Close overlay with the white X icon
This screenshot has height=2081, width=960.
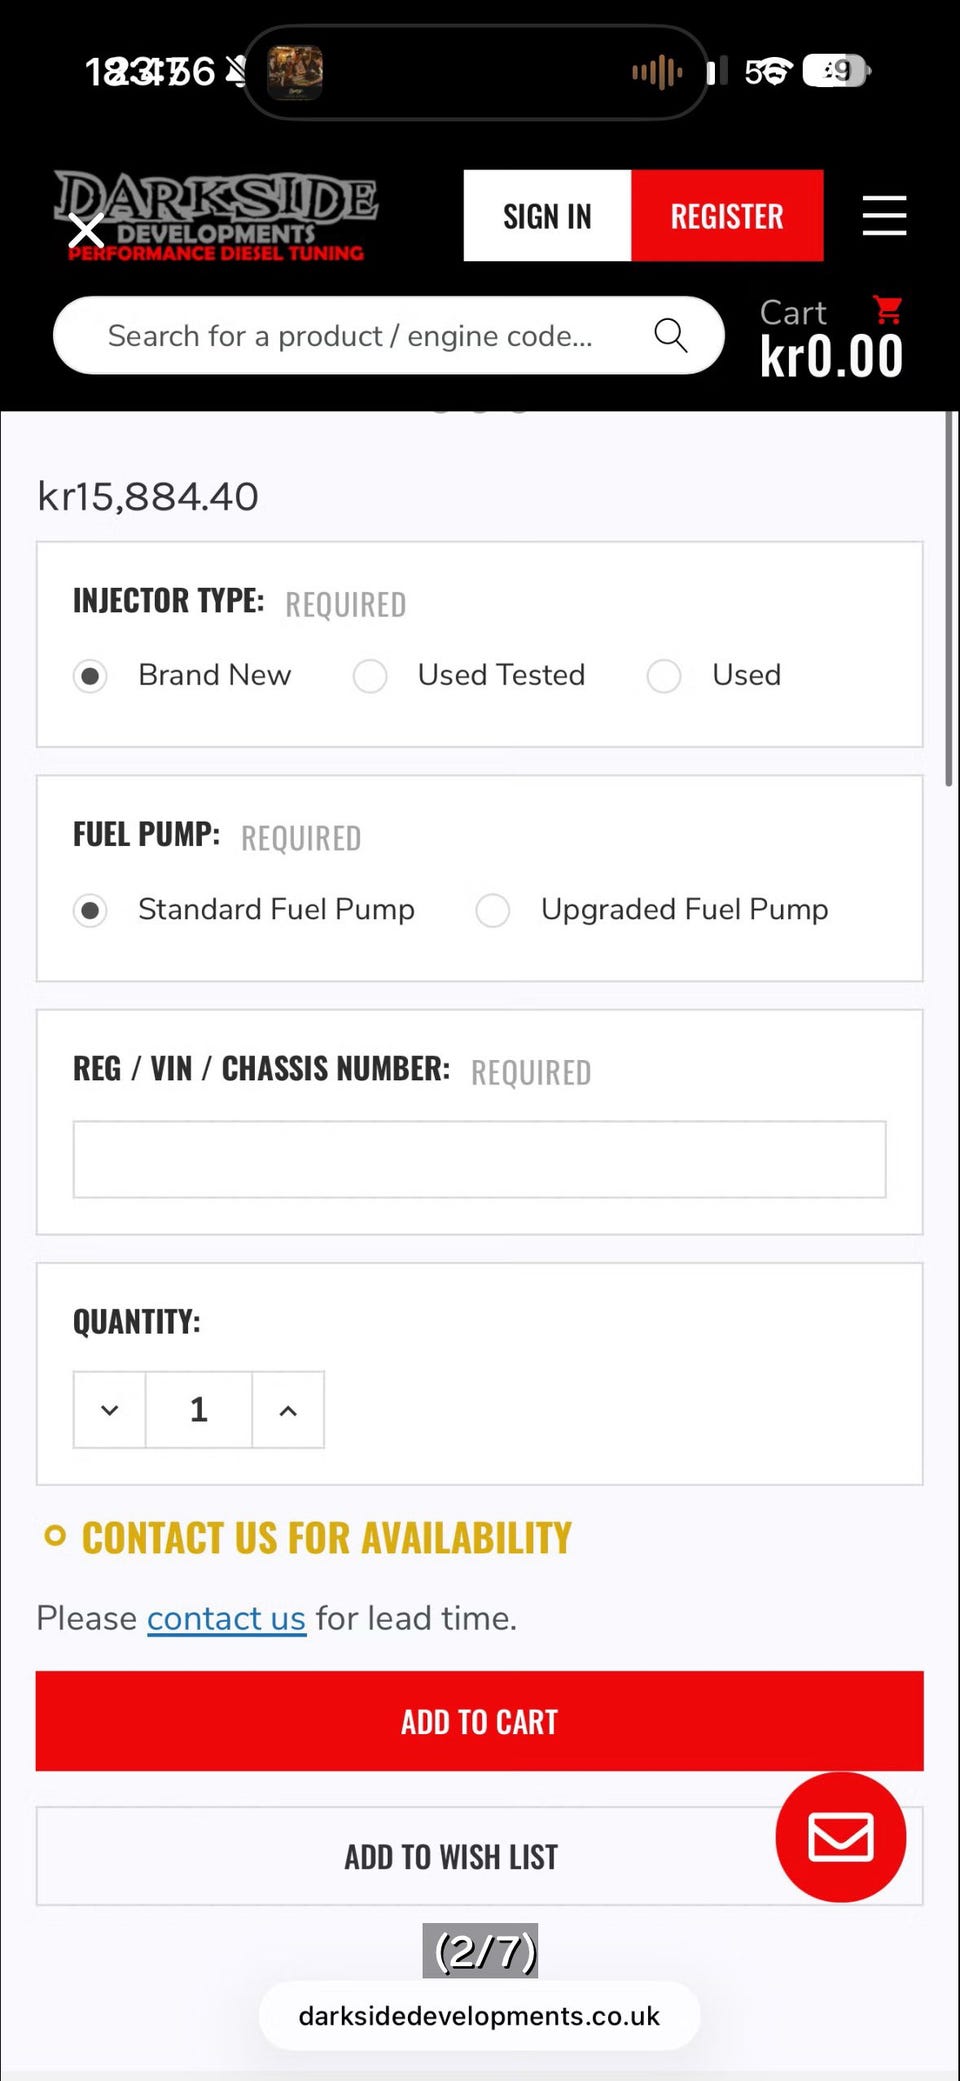point(86,231)
